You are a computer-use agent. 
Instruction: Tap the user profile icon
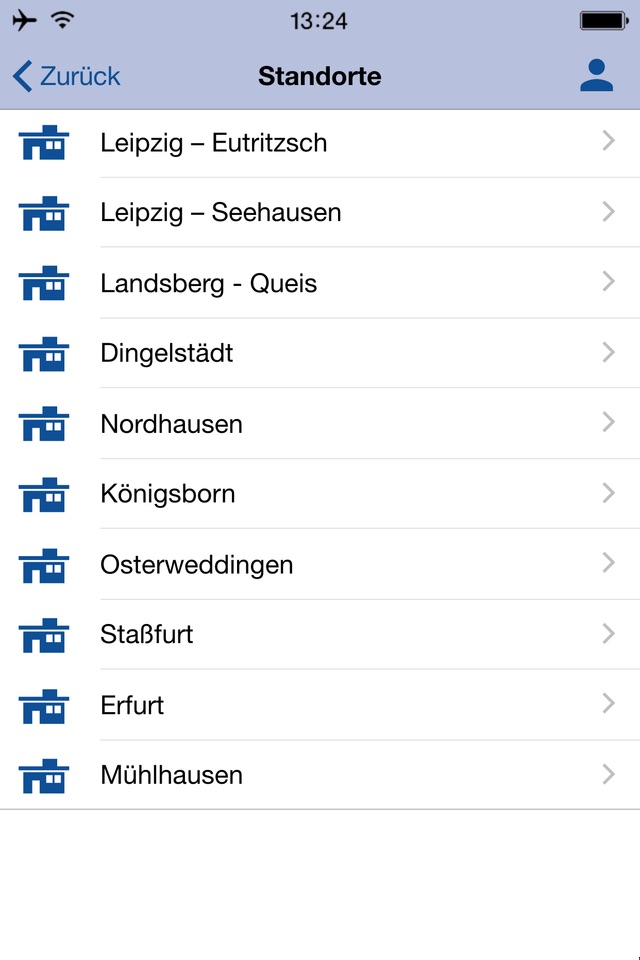(597, 76)
